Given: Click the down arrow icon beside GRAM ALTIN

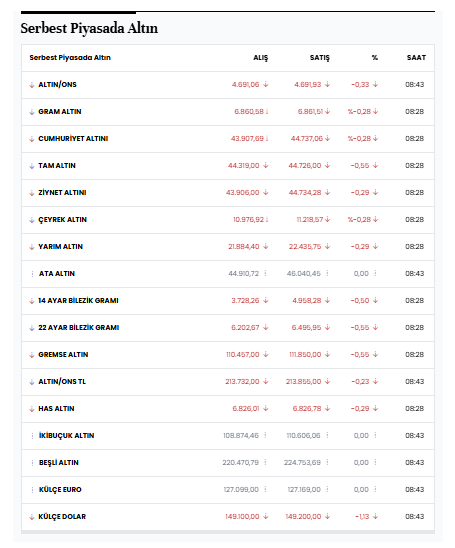Looking at the screenshot, I should pos(32,112).
